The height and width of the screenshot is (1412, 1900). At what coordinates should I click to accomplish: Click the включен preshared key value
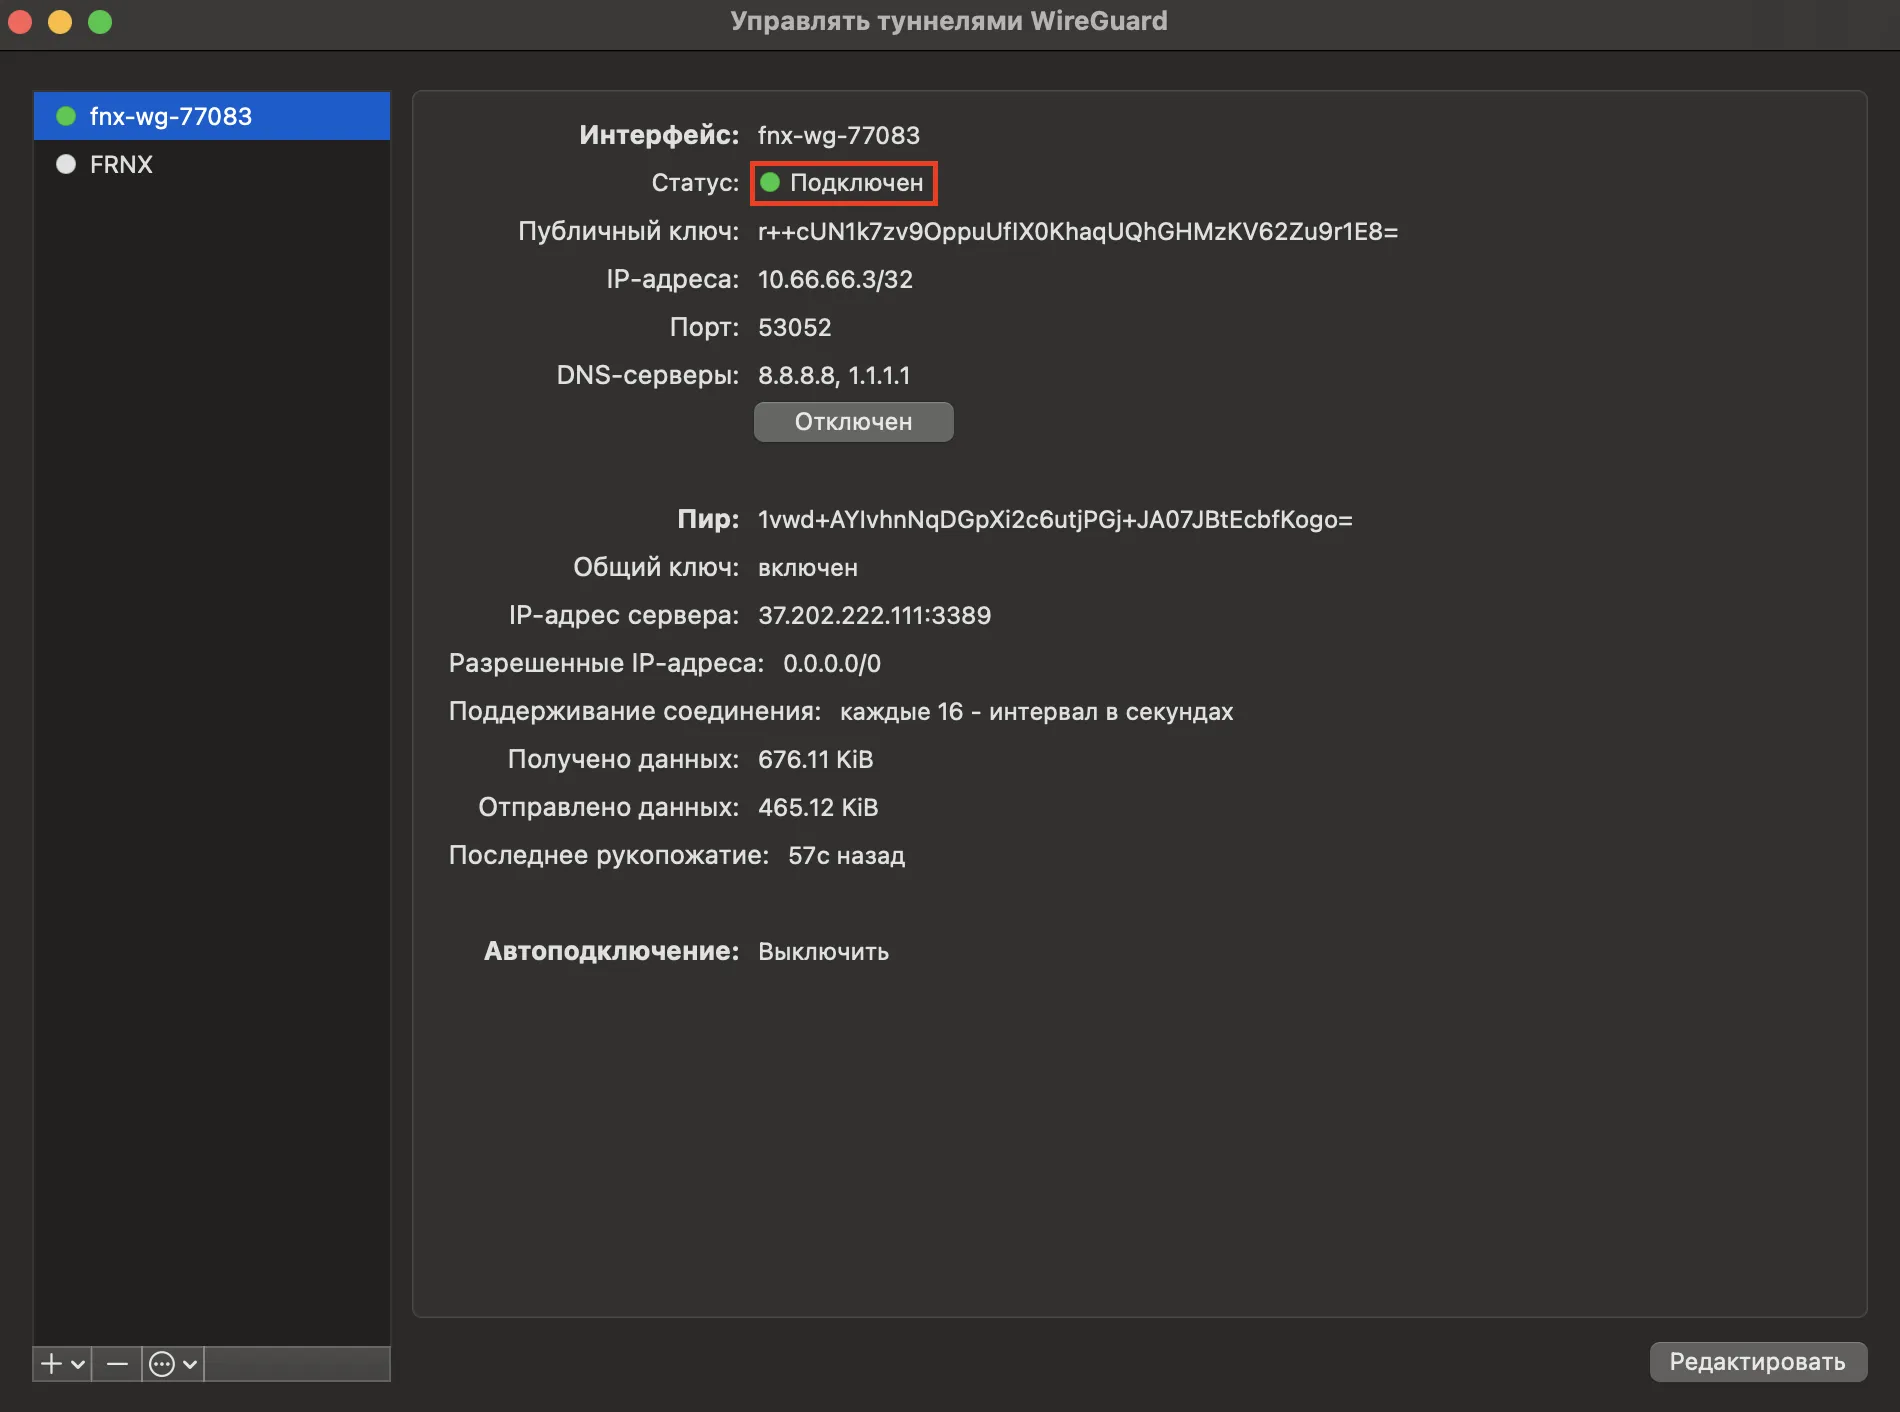click(808, 567)
